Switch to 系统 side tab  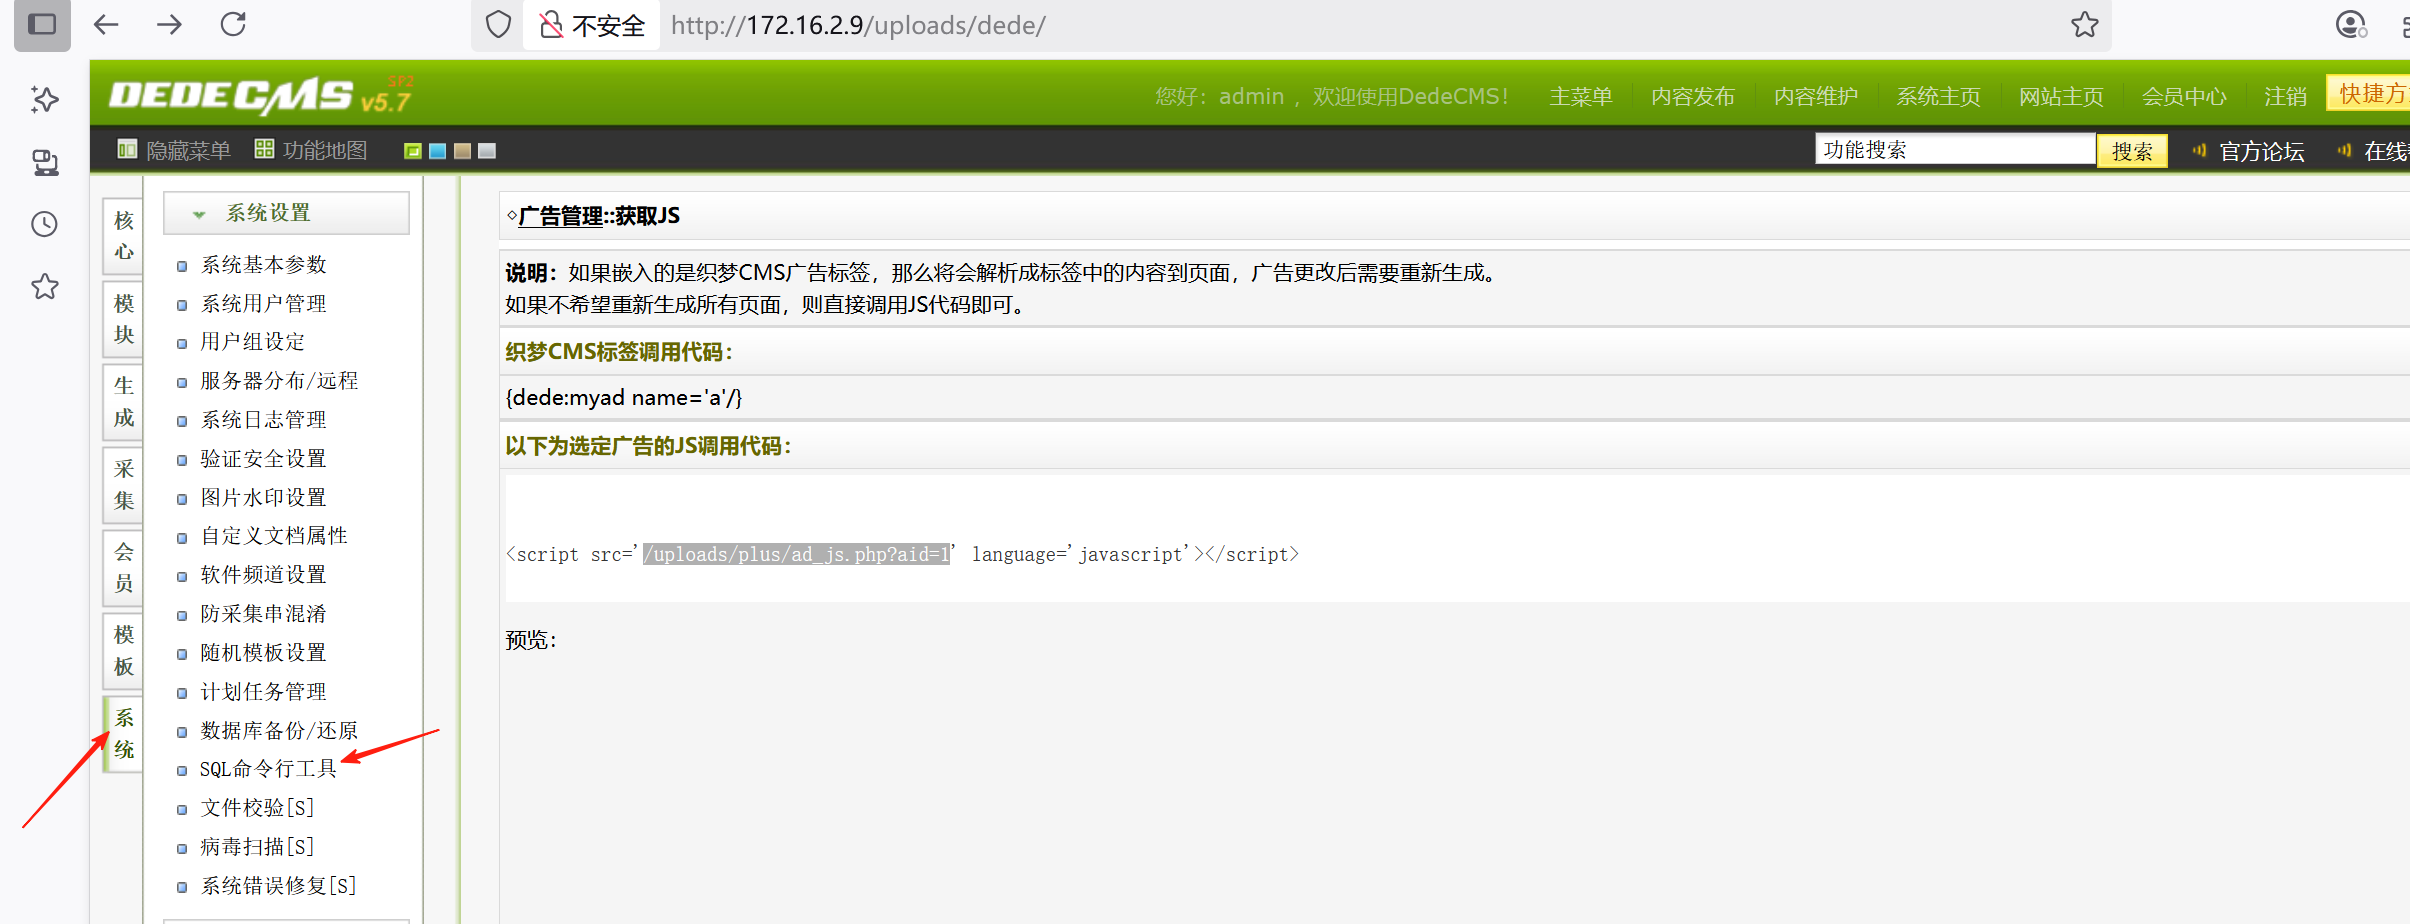123,734
